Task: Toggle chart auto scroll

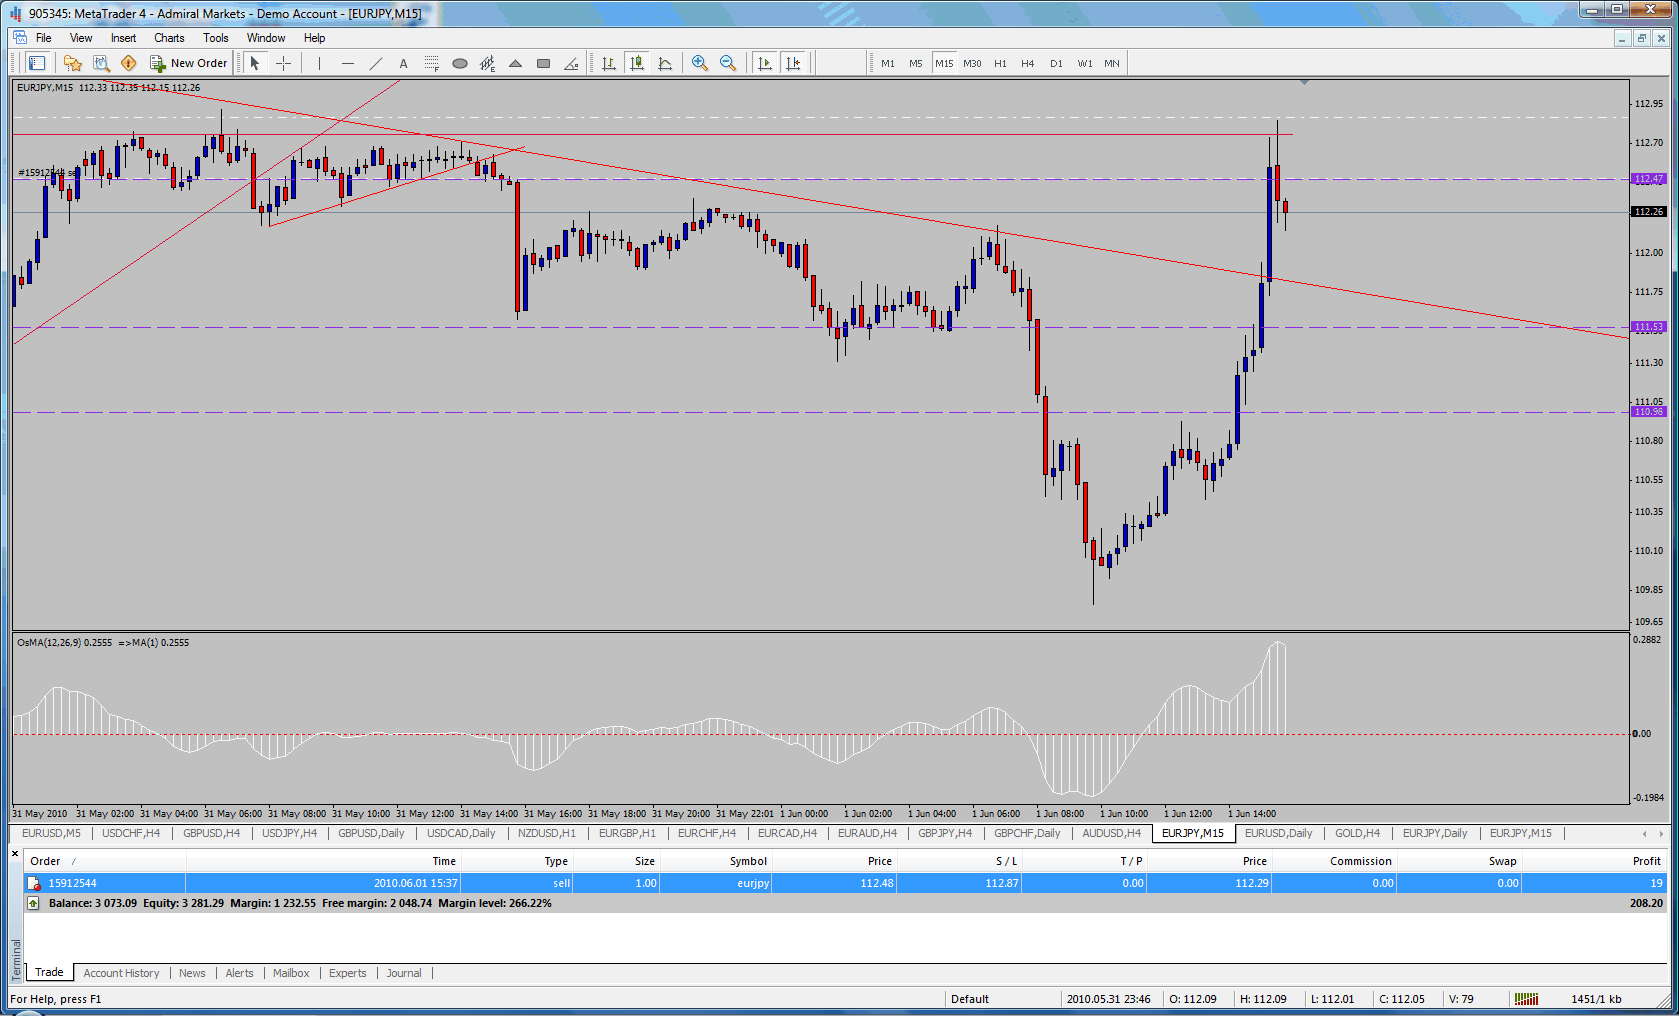Action: coord(764,63)
